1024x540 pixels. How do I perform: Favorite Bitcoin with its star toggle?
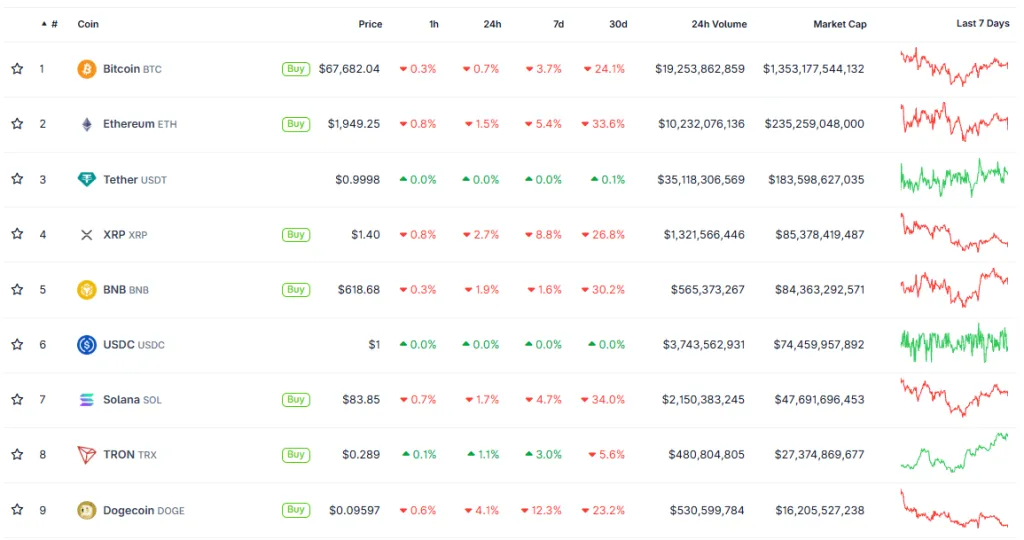17,69
